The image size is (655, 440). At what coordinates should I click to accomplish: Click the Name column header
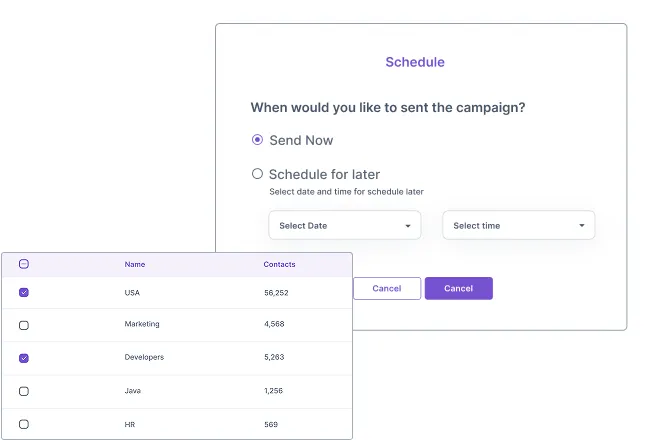pos(135,265)
